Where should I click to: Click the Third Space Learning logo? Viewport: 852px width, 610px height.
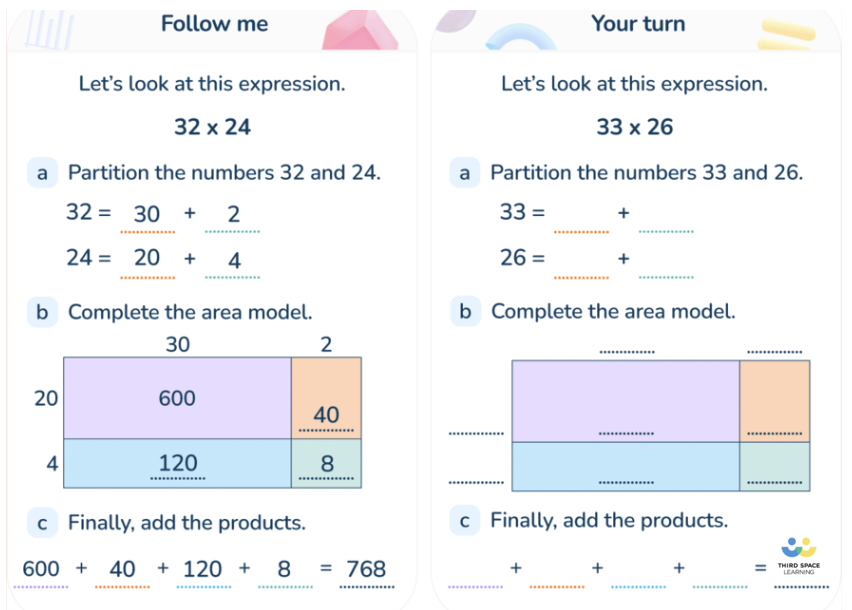pos(798,550)
